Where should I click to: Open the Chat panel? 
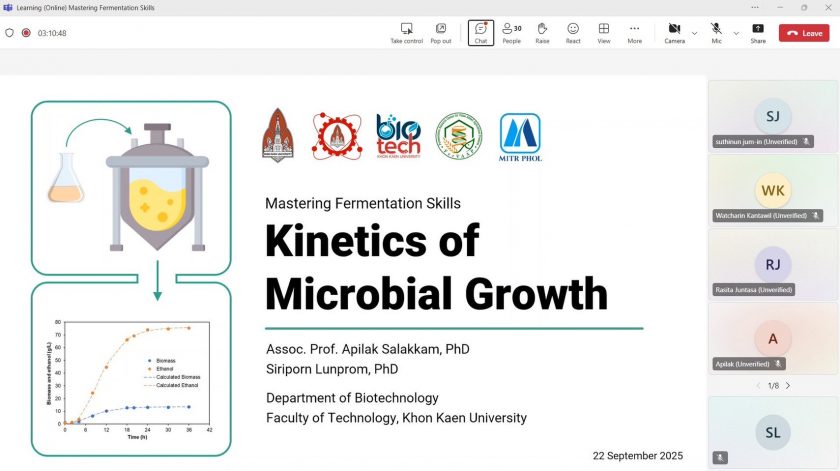(x=481, y=33)
